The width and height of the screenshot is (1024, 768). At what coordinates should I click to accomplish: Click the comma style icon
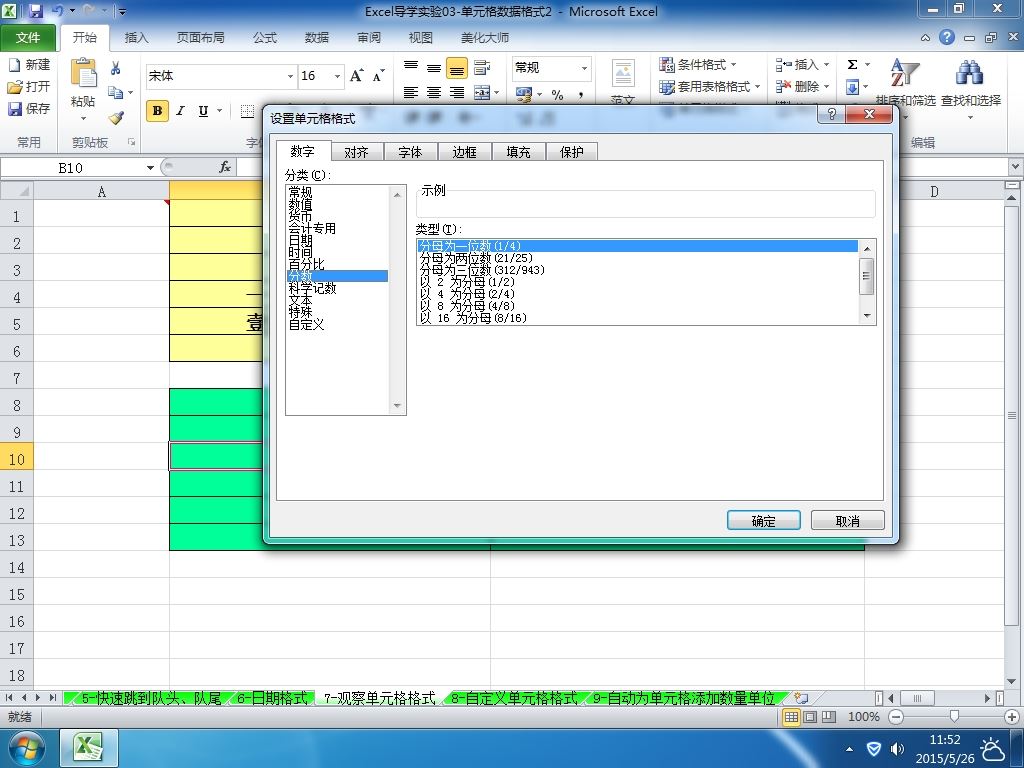click(x=580, y=95)
